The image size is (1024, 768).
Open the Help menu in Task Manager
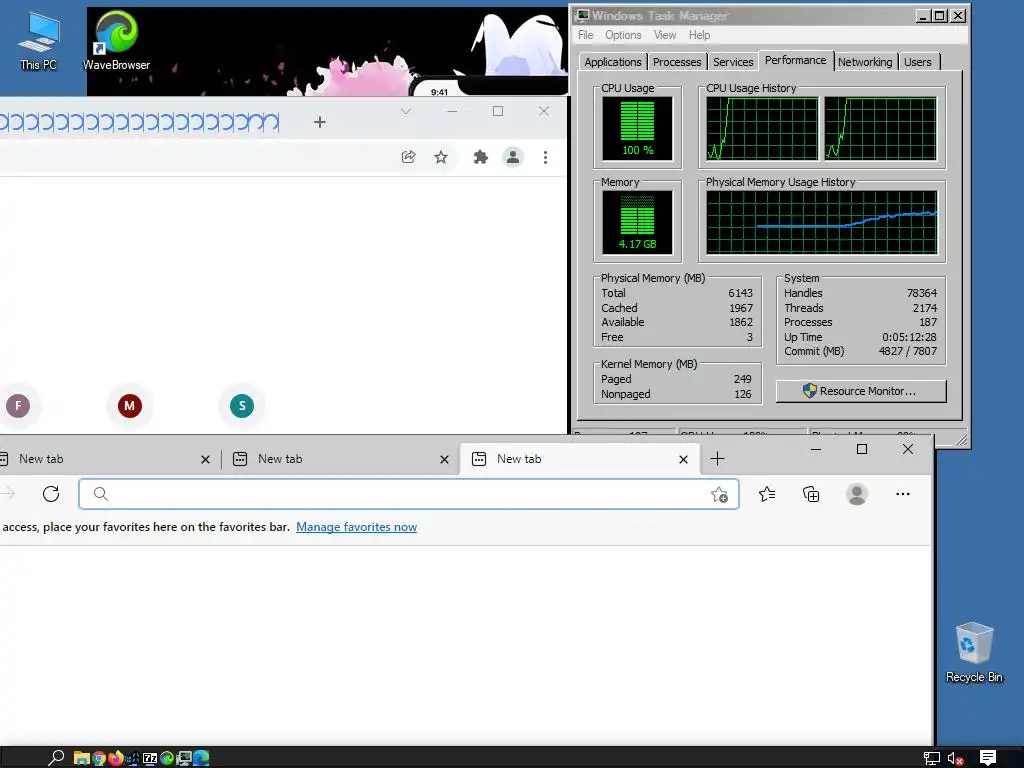tap(699, 35)
